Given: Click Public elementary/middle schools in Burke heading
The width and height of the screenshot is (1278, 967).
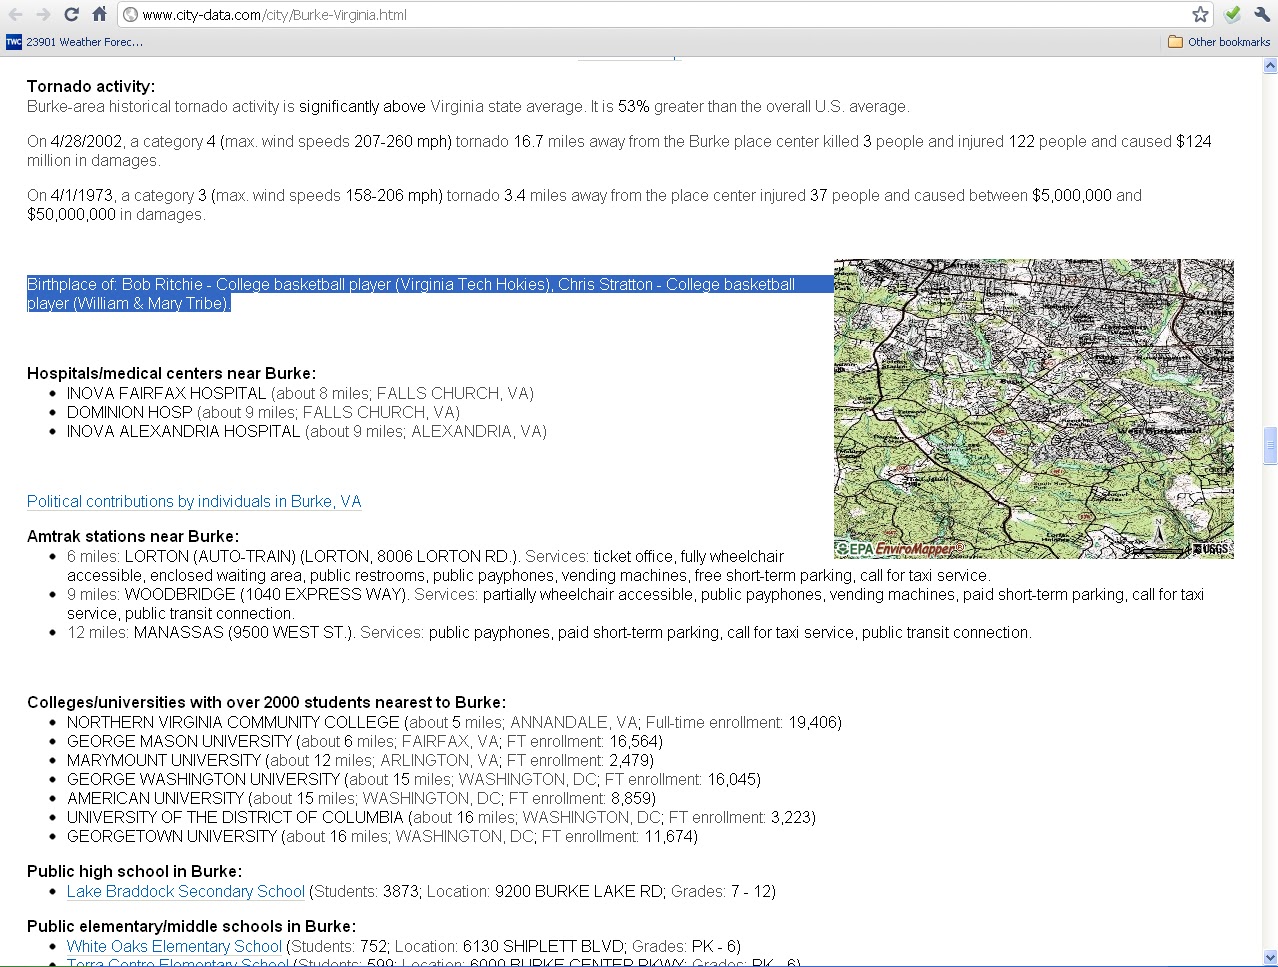Looking at the screenshot, I should pos(191,926).
